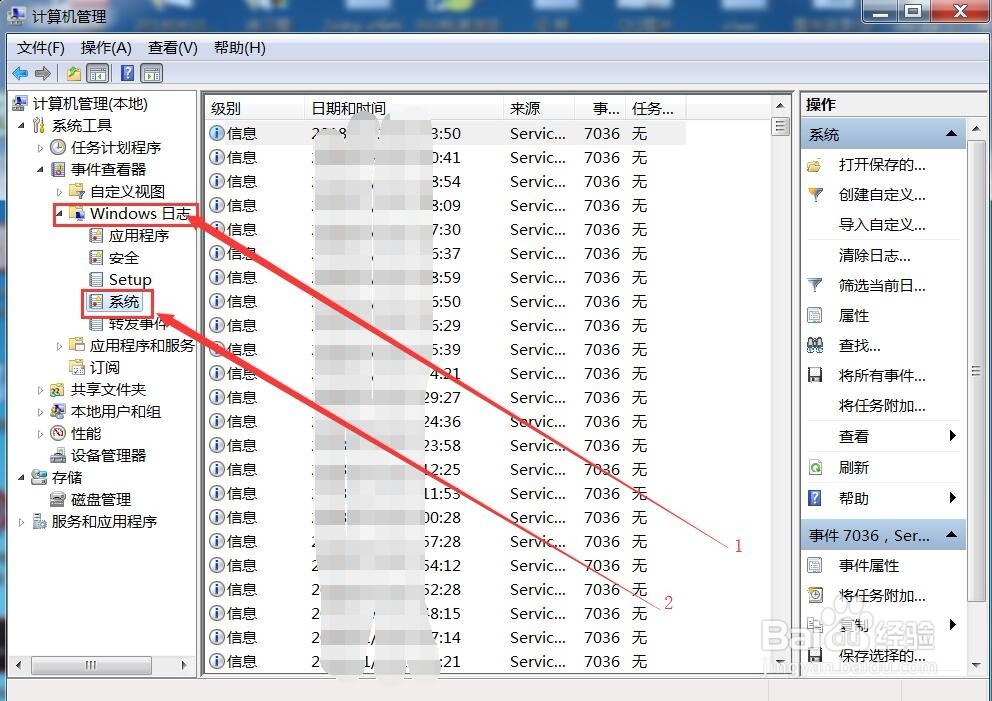Image resolution: width=992 pixels, height=701 pixels.
Task: Click the Forward arrow toolbar icon
Action: (x=42, y=73)
